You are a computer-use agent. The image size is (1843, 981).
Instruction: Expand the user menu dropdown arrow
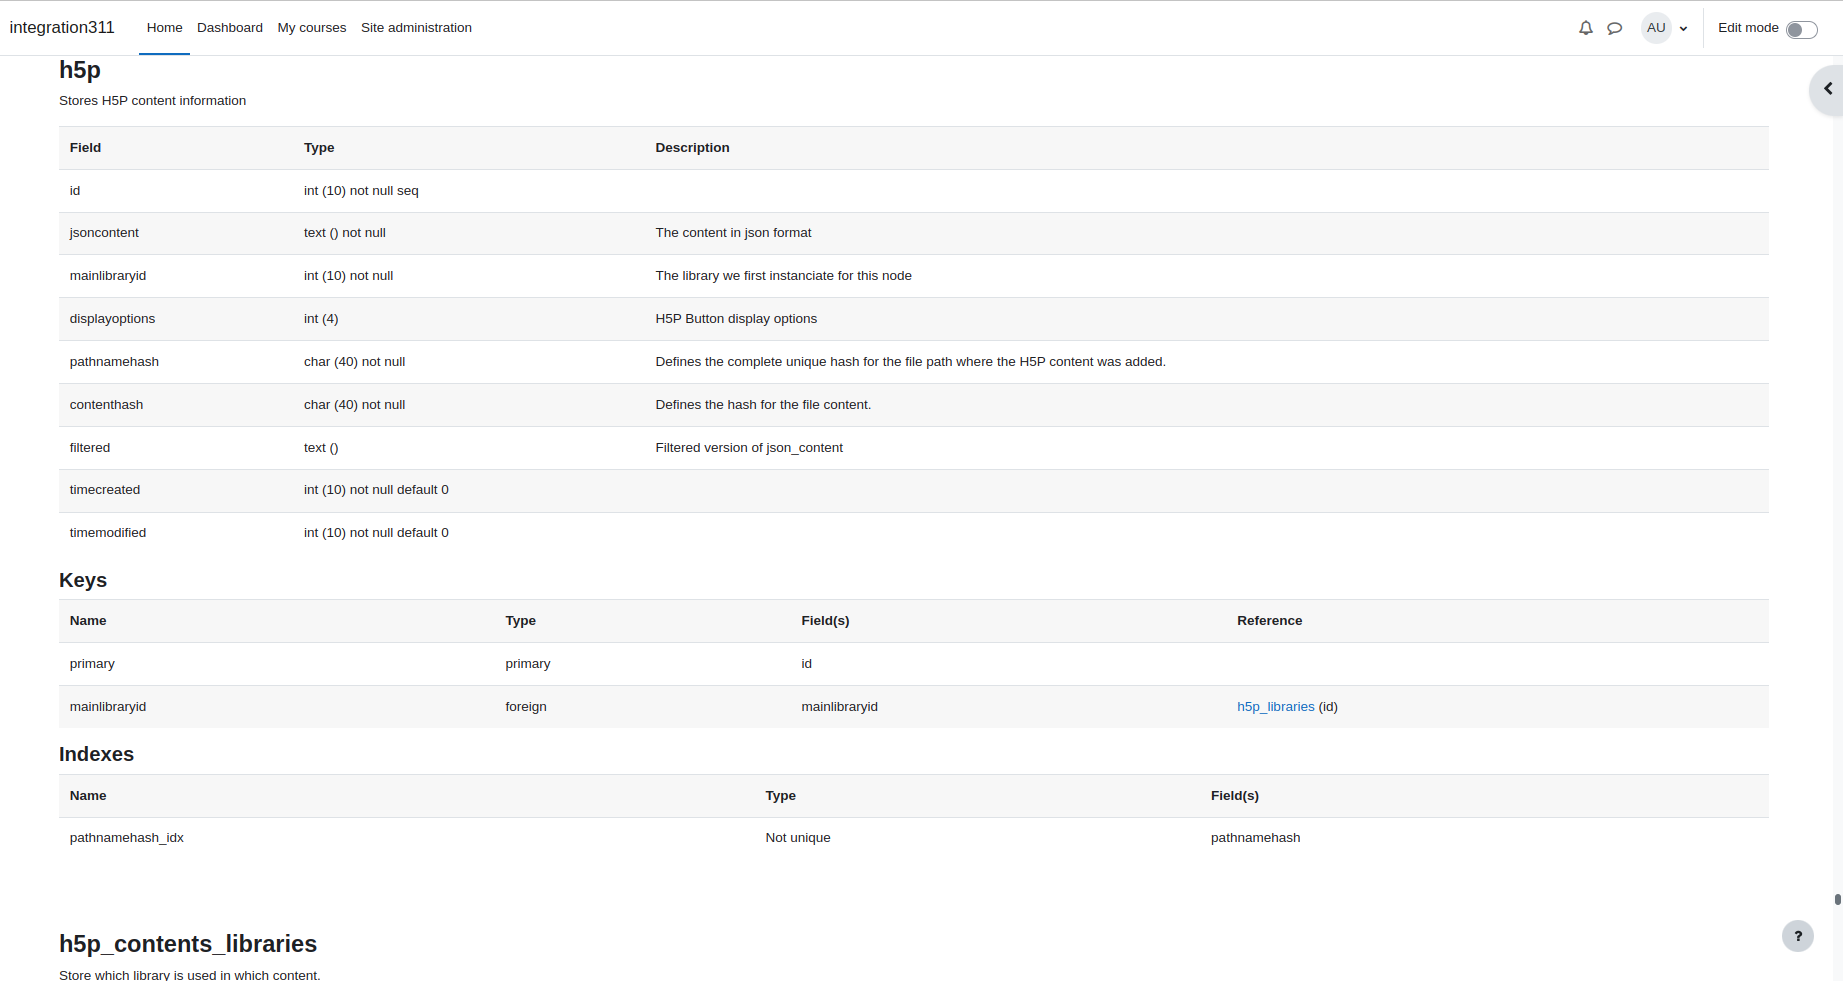[x=1684, y=29]
